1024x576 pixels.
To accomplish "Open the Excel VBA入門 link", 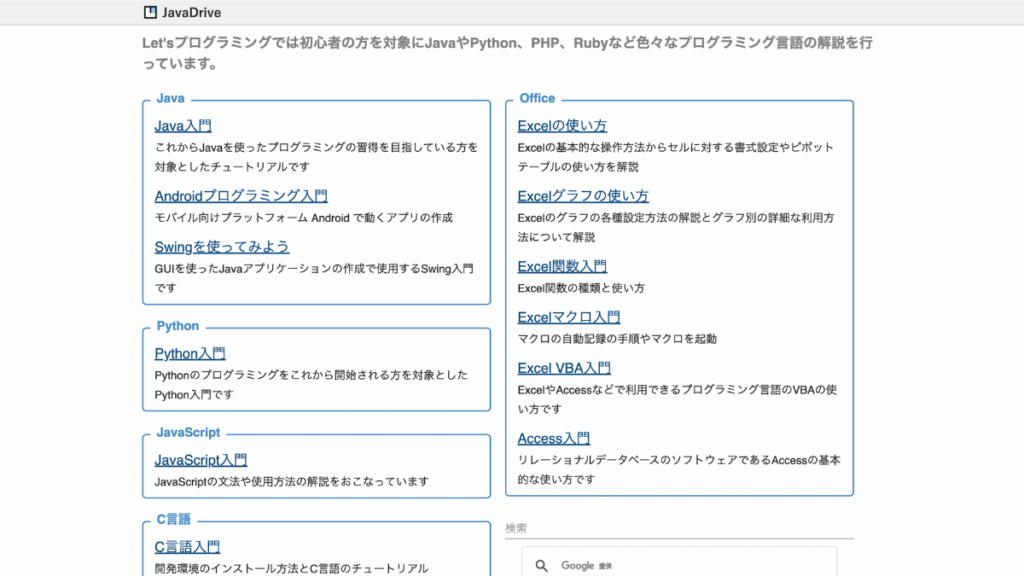I will 564,368.
